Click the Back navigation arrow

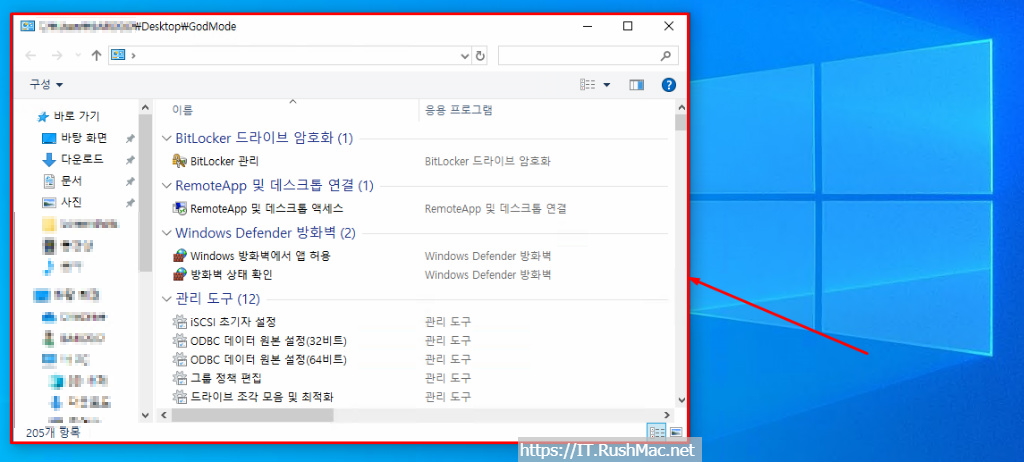(30, 56)
